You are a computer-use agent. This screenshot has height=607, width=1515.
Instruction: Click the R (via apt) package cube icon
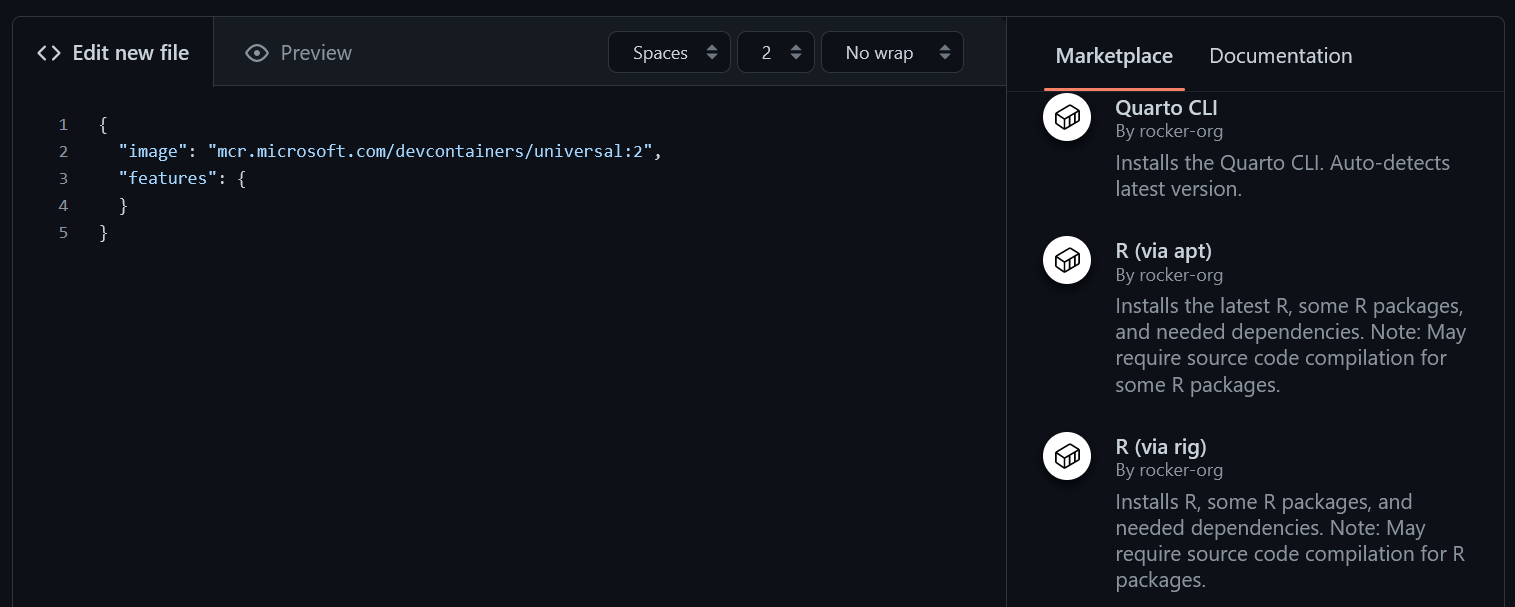1066,260
